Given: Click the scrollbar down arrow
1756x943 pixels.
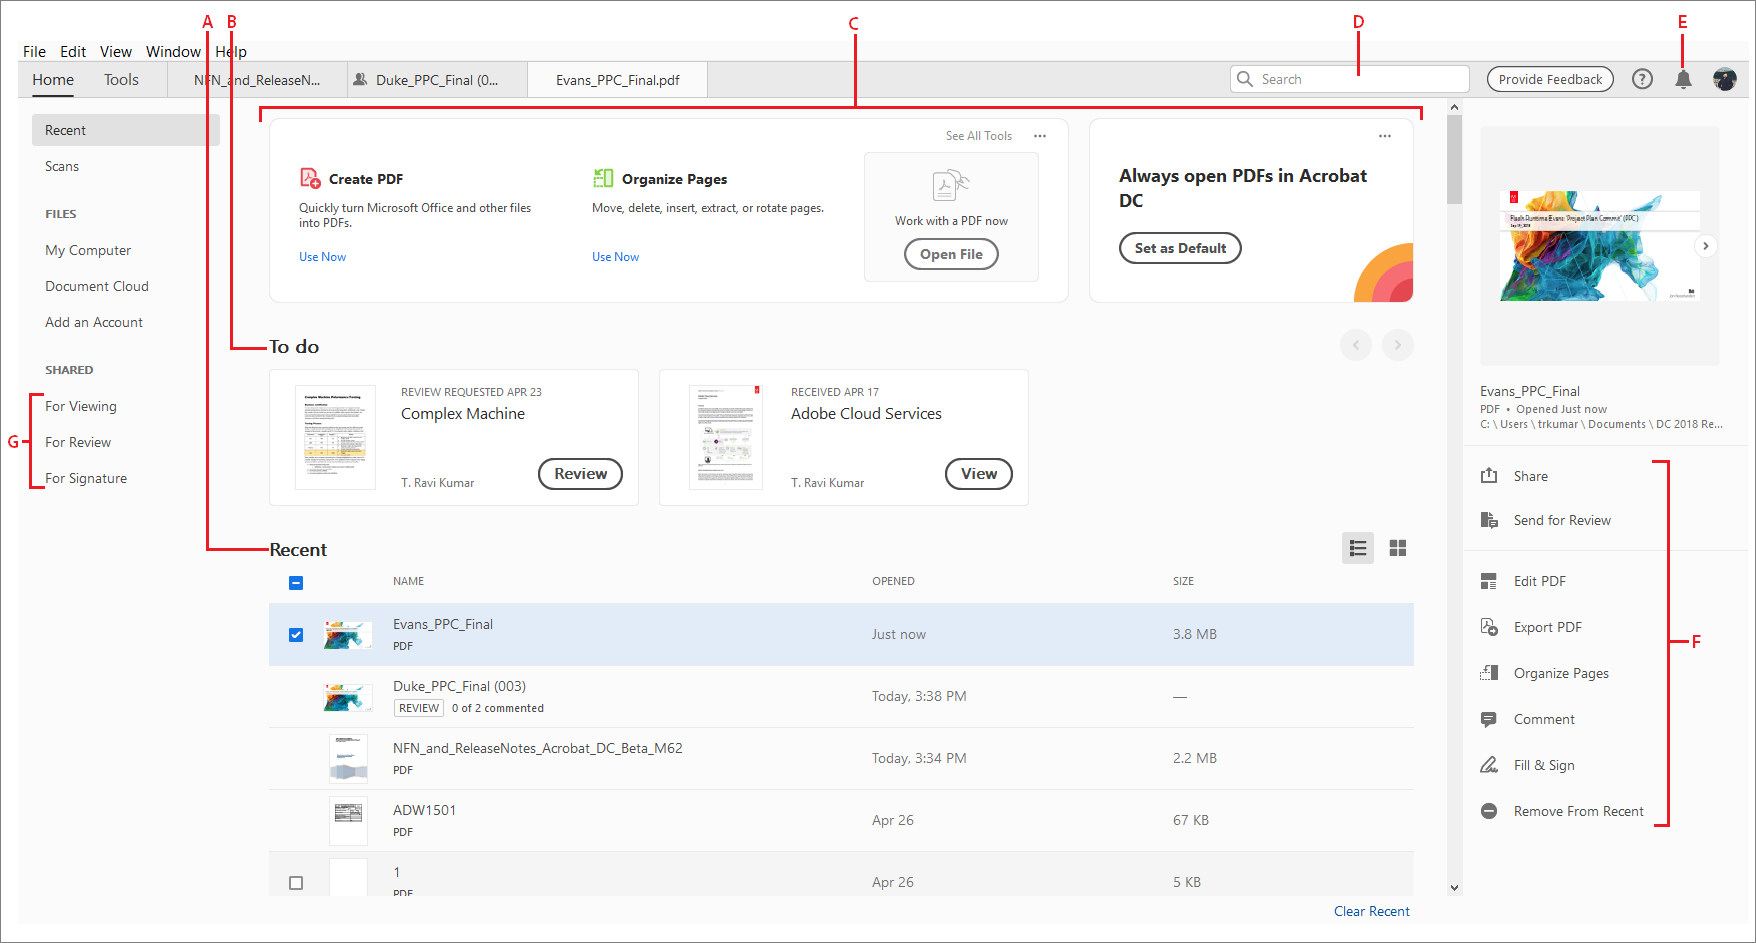Looking at the screenshot, I should coord(1454,887).
